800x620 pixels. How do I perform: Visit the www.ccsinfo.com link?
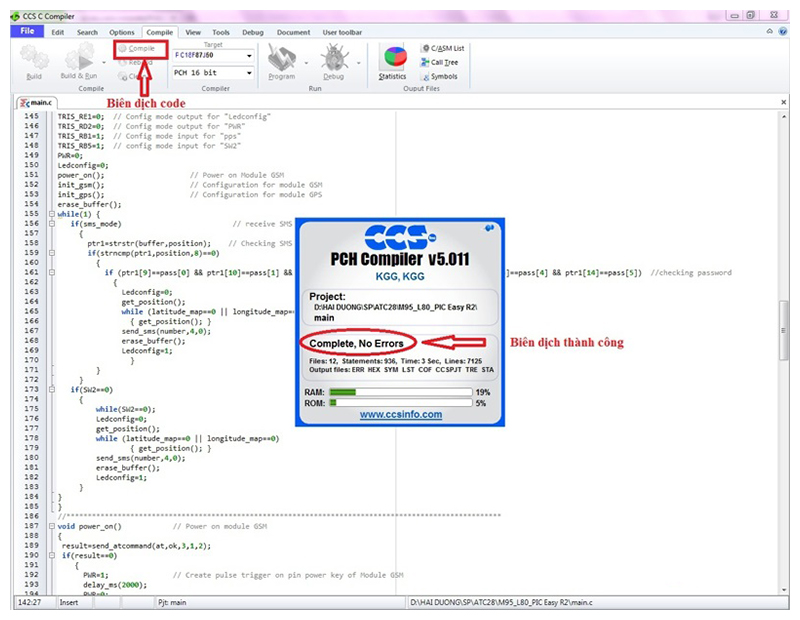[x=401, y=414]
